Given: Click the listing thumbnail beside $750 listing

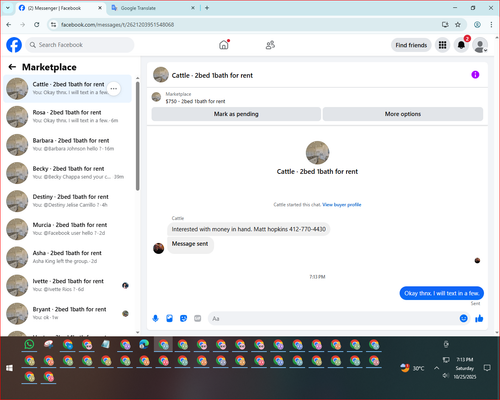Looking at the screenshot, I should pyautogui.click(x=156, y=97).
